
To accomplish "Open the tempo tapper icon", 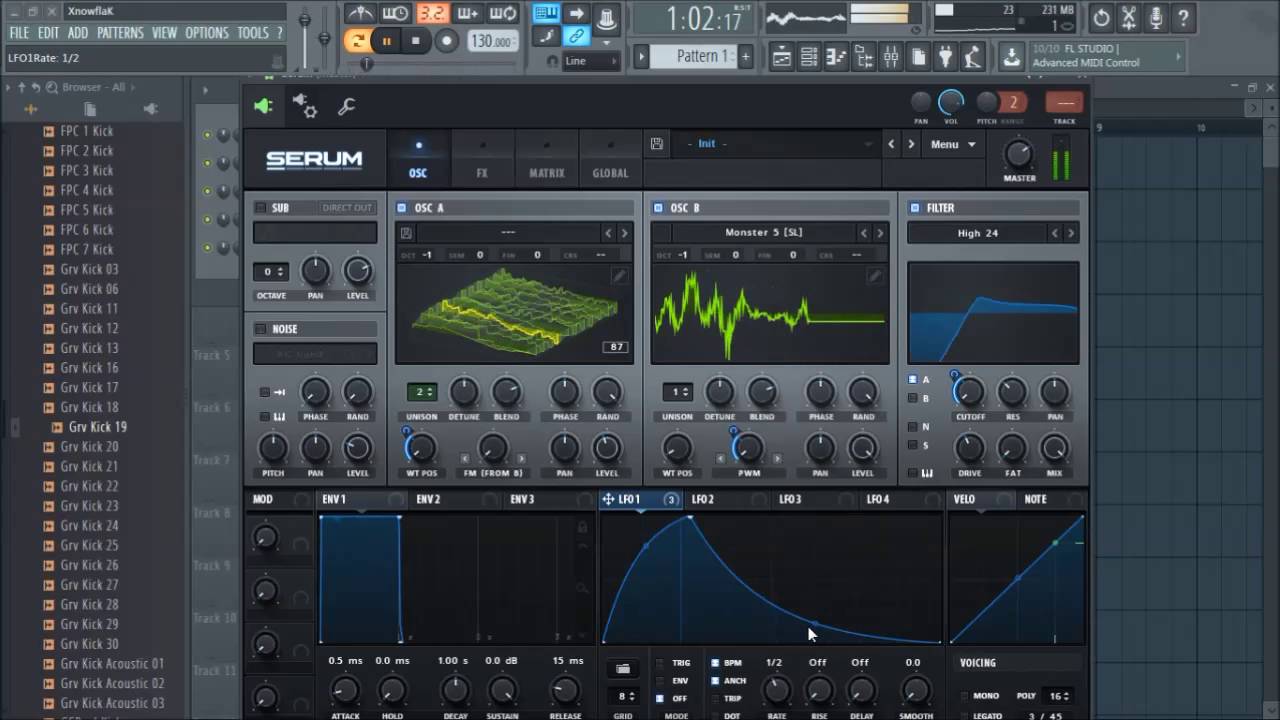I will [x=971, y=58].
